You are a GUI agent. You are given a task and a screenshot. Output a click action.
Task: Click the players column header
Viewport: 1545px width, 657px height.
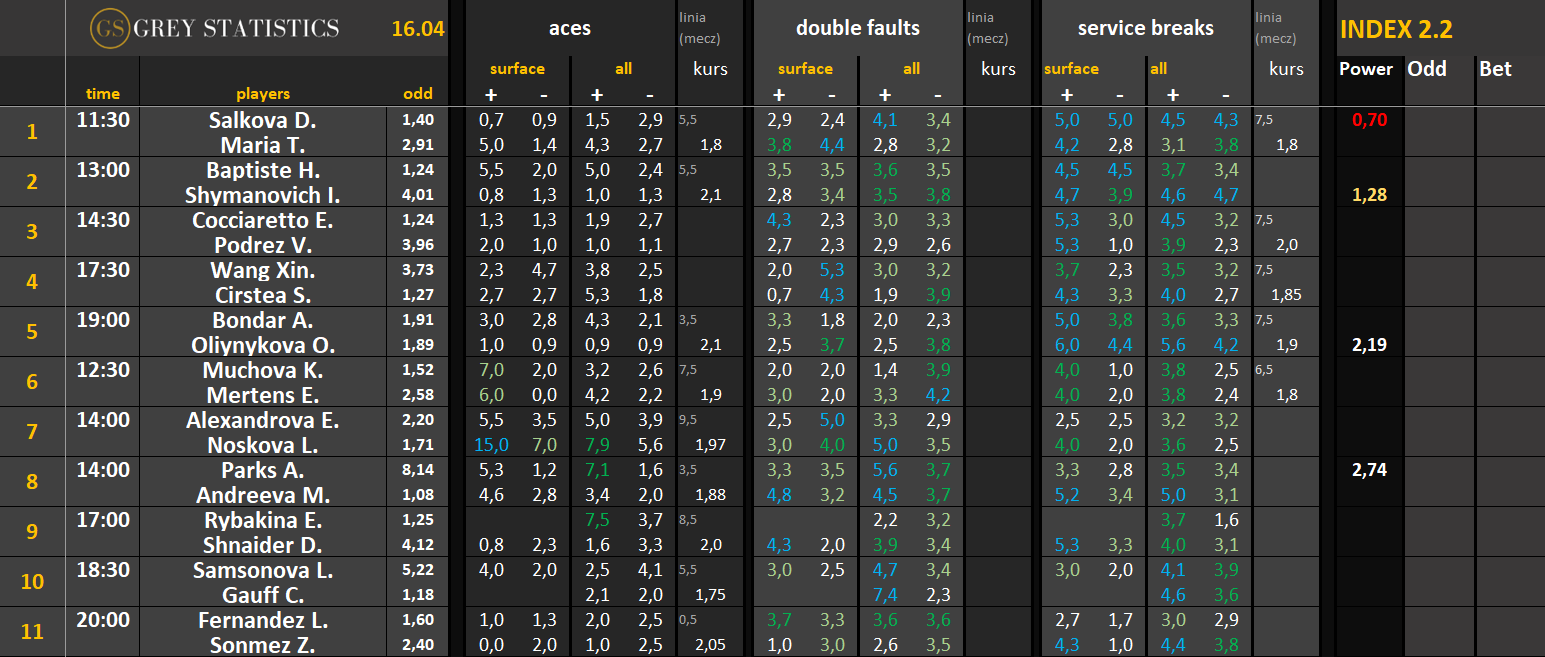pyautogui.click(x=262, y=94)
